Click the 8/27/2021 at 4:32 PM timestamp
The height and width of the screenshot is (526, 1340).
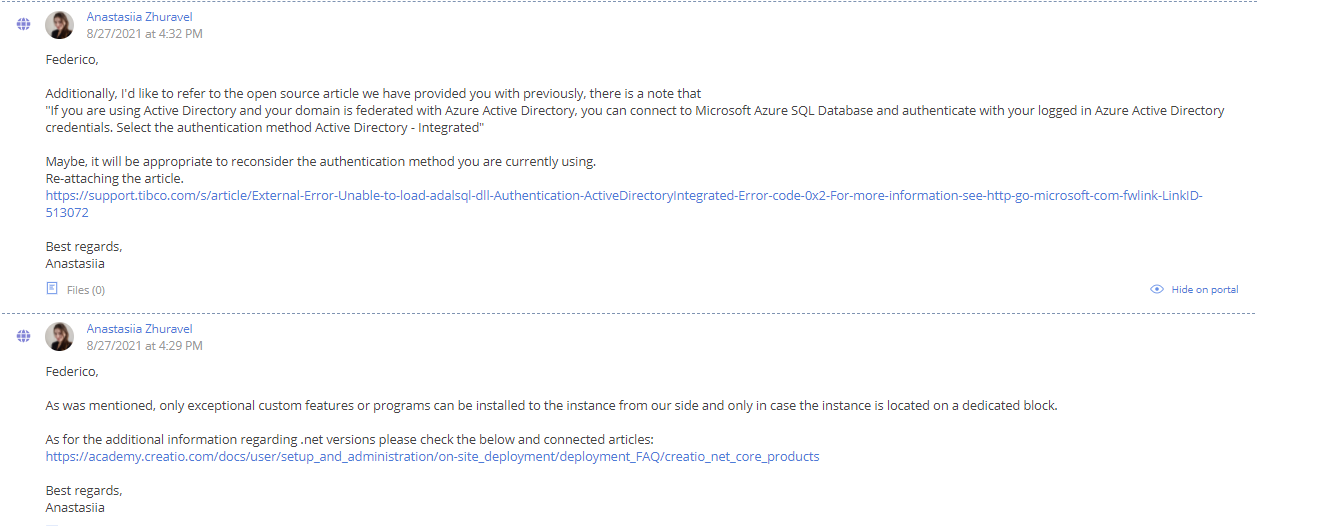144,34
